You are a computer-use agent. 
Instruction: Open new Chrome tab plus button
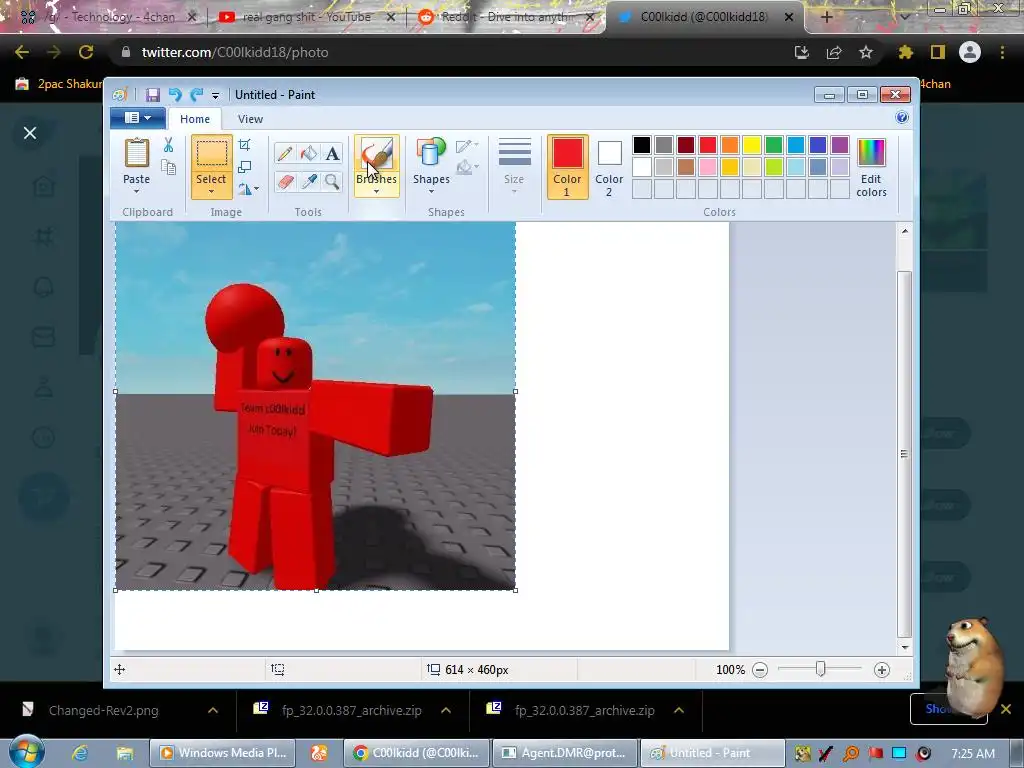coord(826,17)
